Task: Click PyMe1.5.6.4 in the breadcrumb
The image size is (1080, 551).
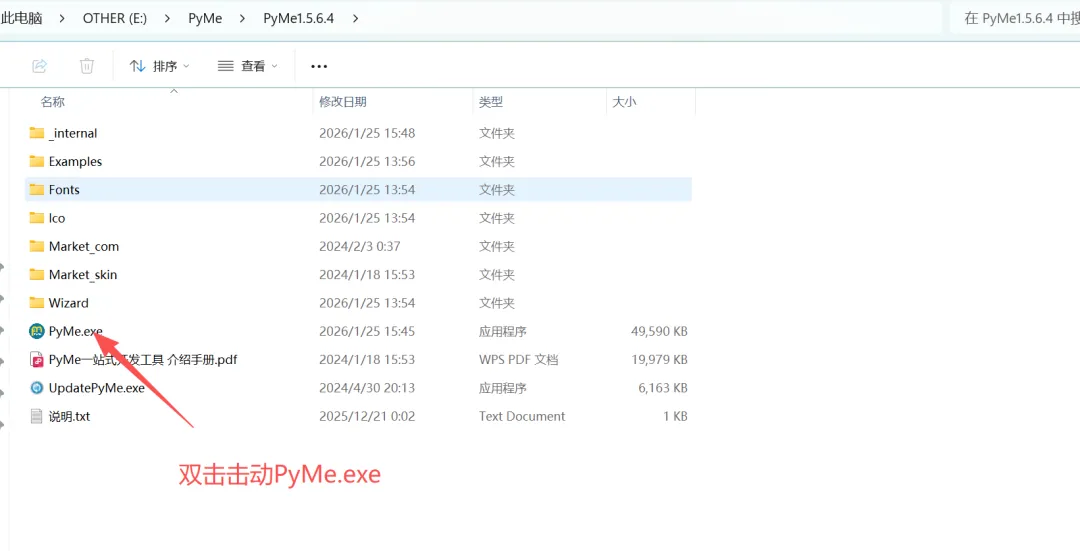Action: tap(298, 19)
